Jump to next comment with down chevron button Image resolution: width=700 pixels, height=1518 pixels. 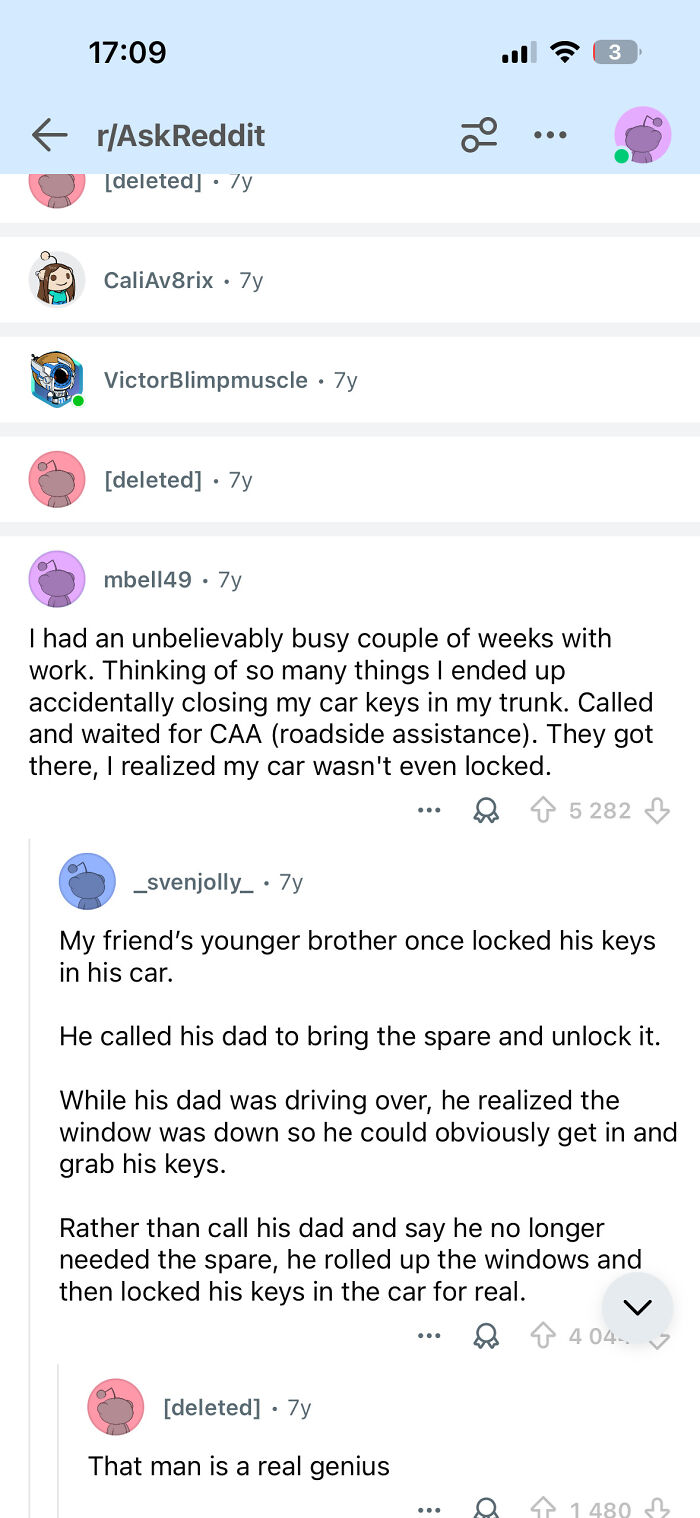pos(637,1307)
